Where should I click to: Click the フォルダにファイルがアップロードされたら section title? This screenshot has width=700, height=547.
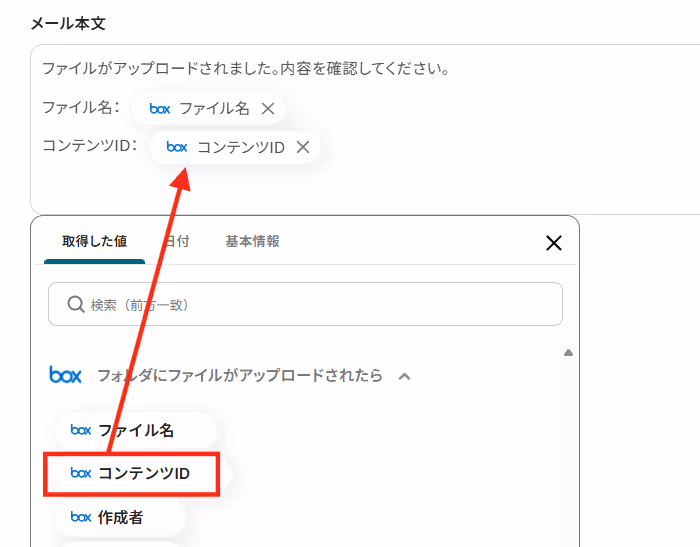coord(240,376)
